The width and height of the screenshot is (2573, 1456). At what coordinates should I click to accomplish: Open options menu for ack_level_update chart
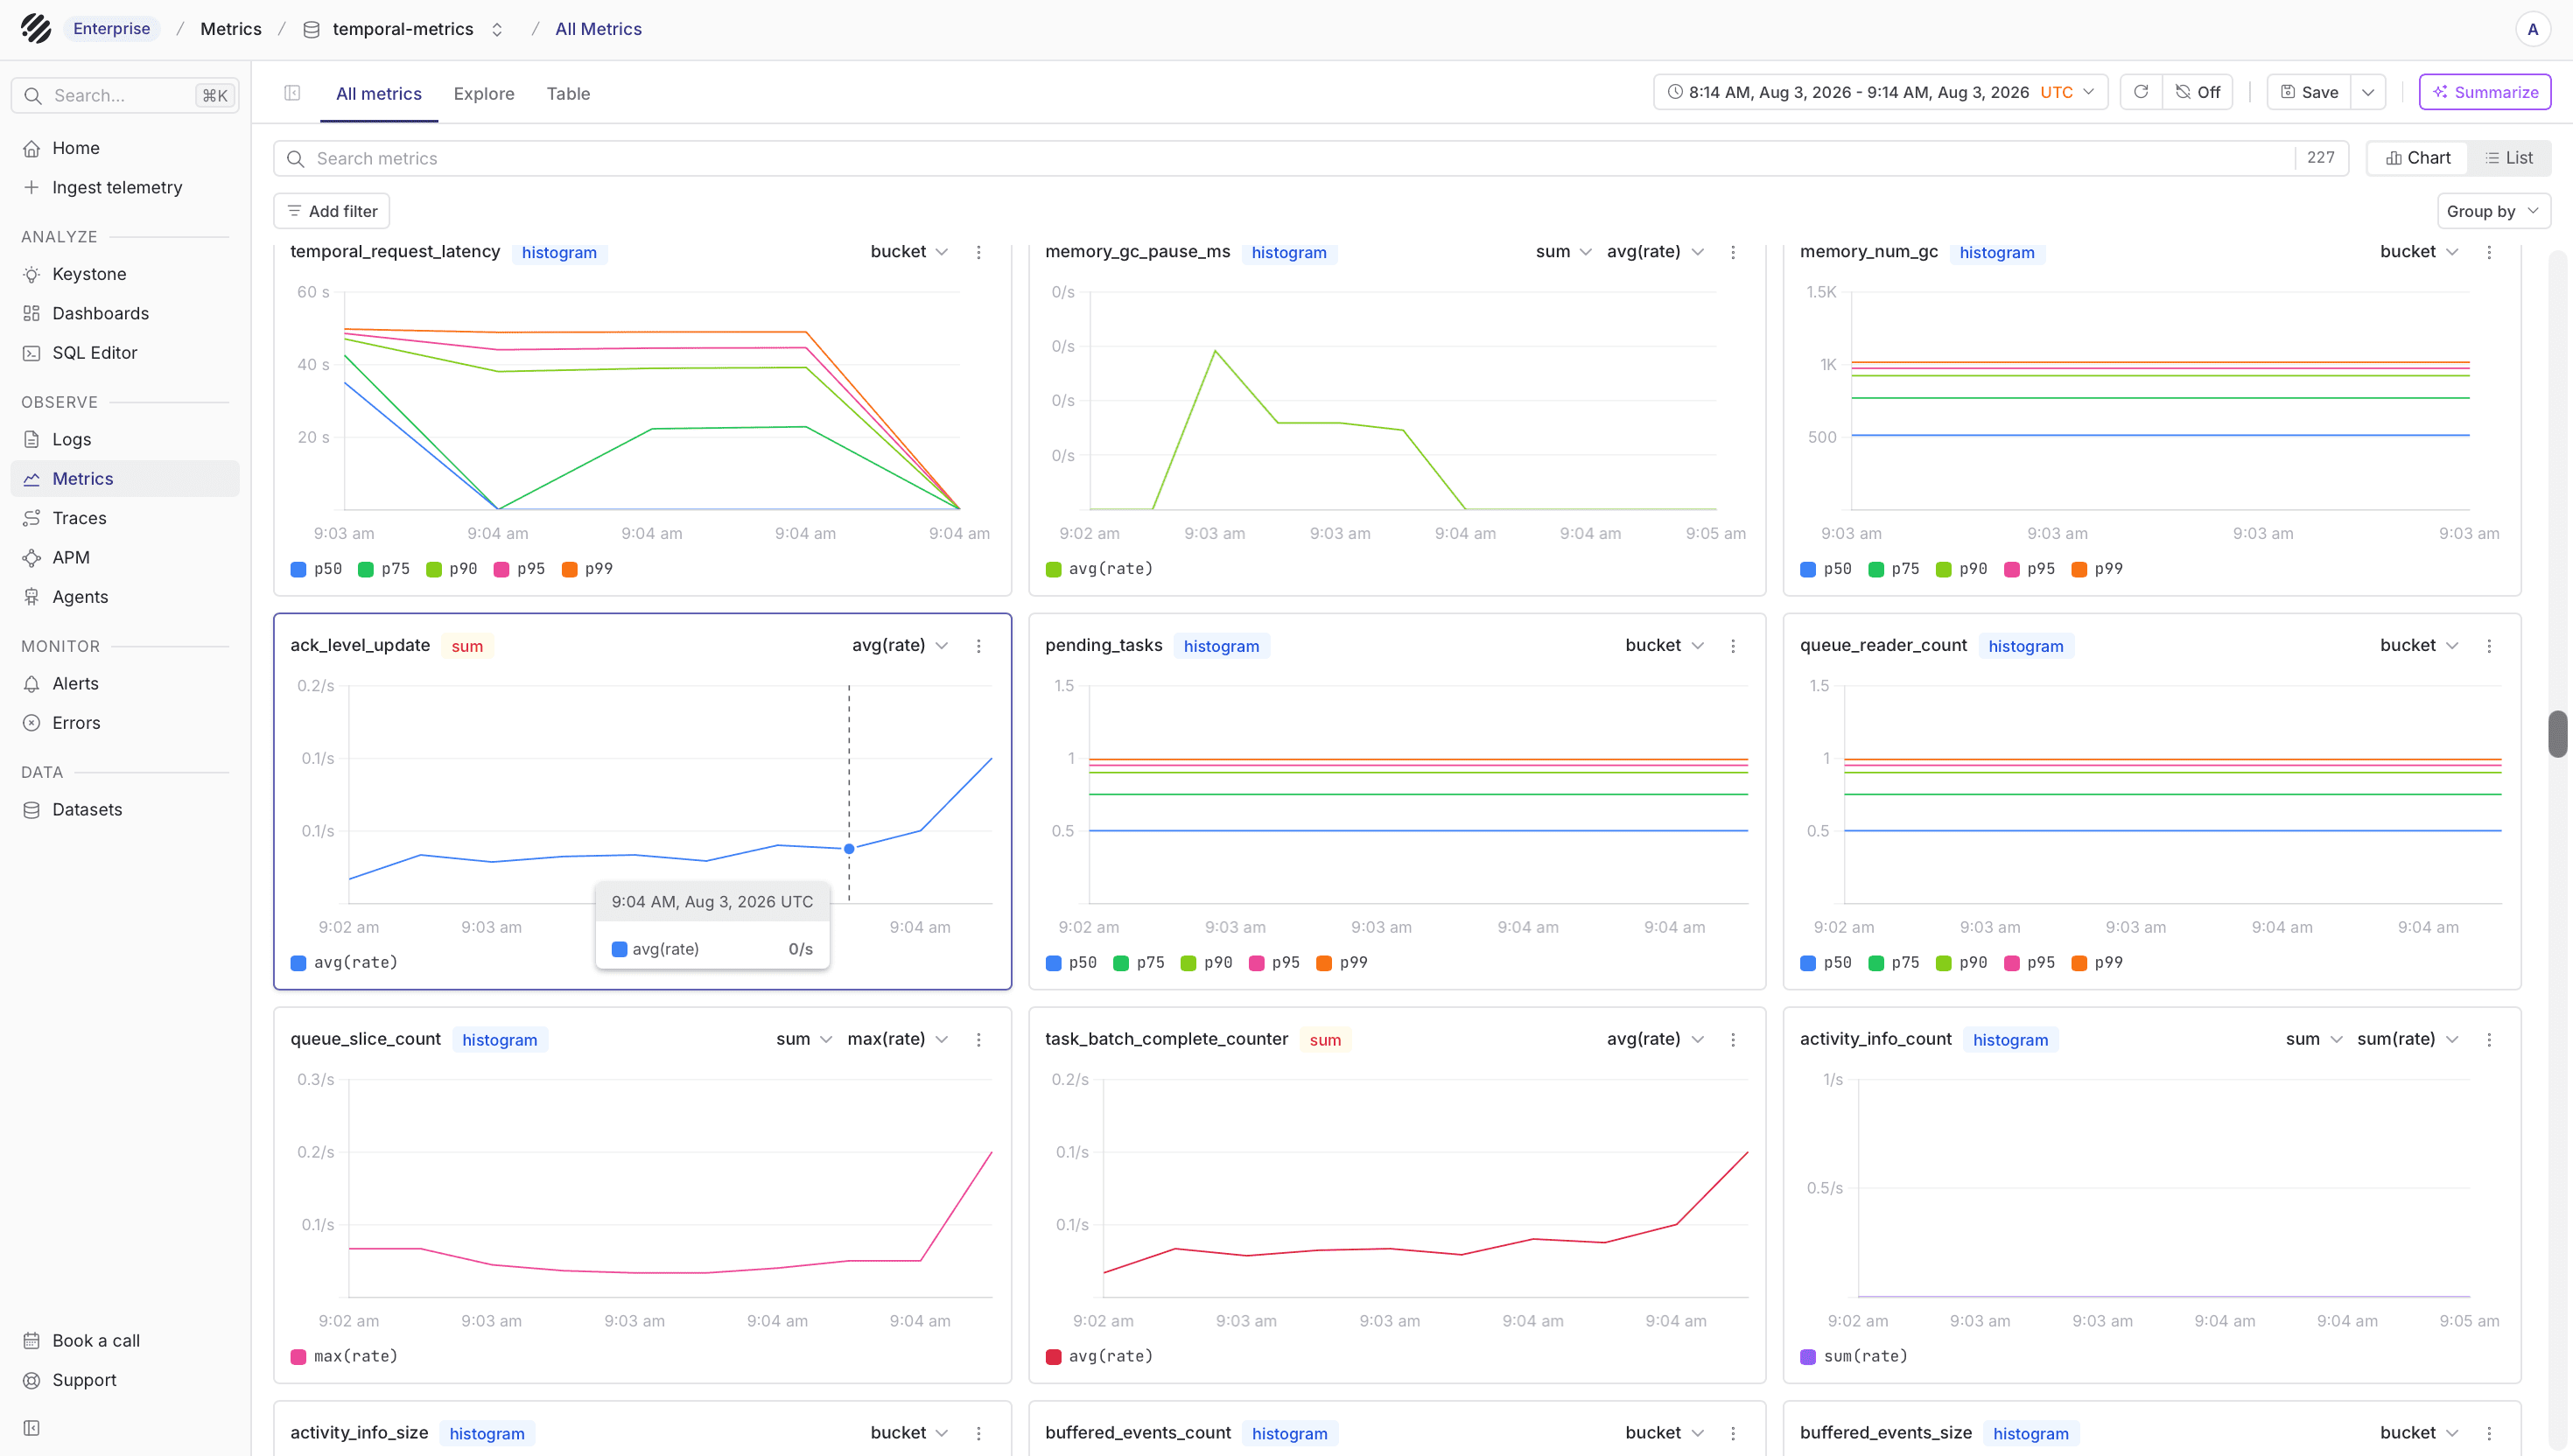[979, 646]
